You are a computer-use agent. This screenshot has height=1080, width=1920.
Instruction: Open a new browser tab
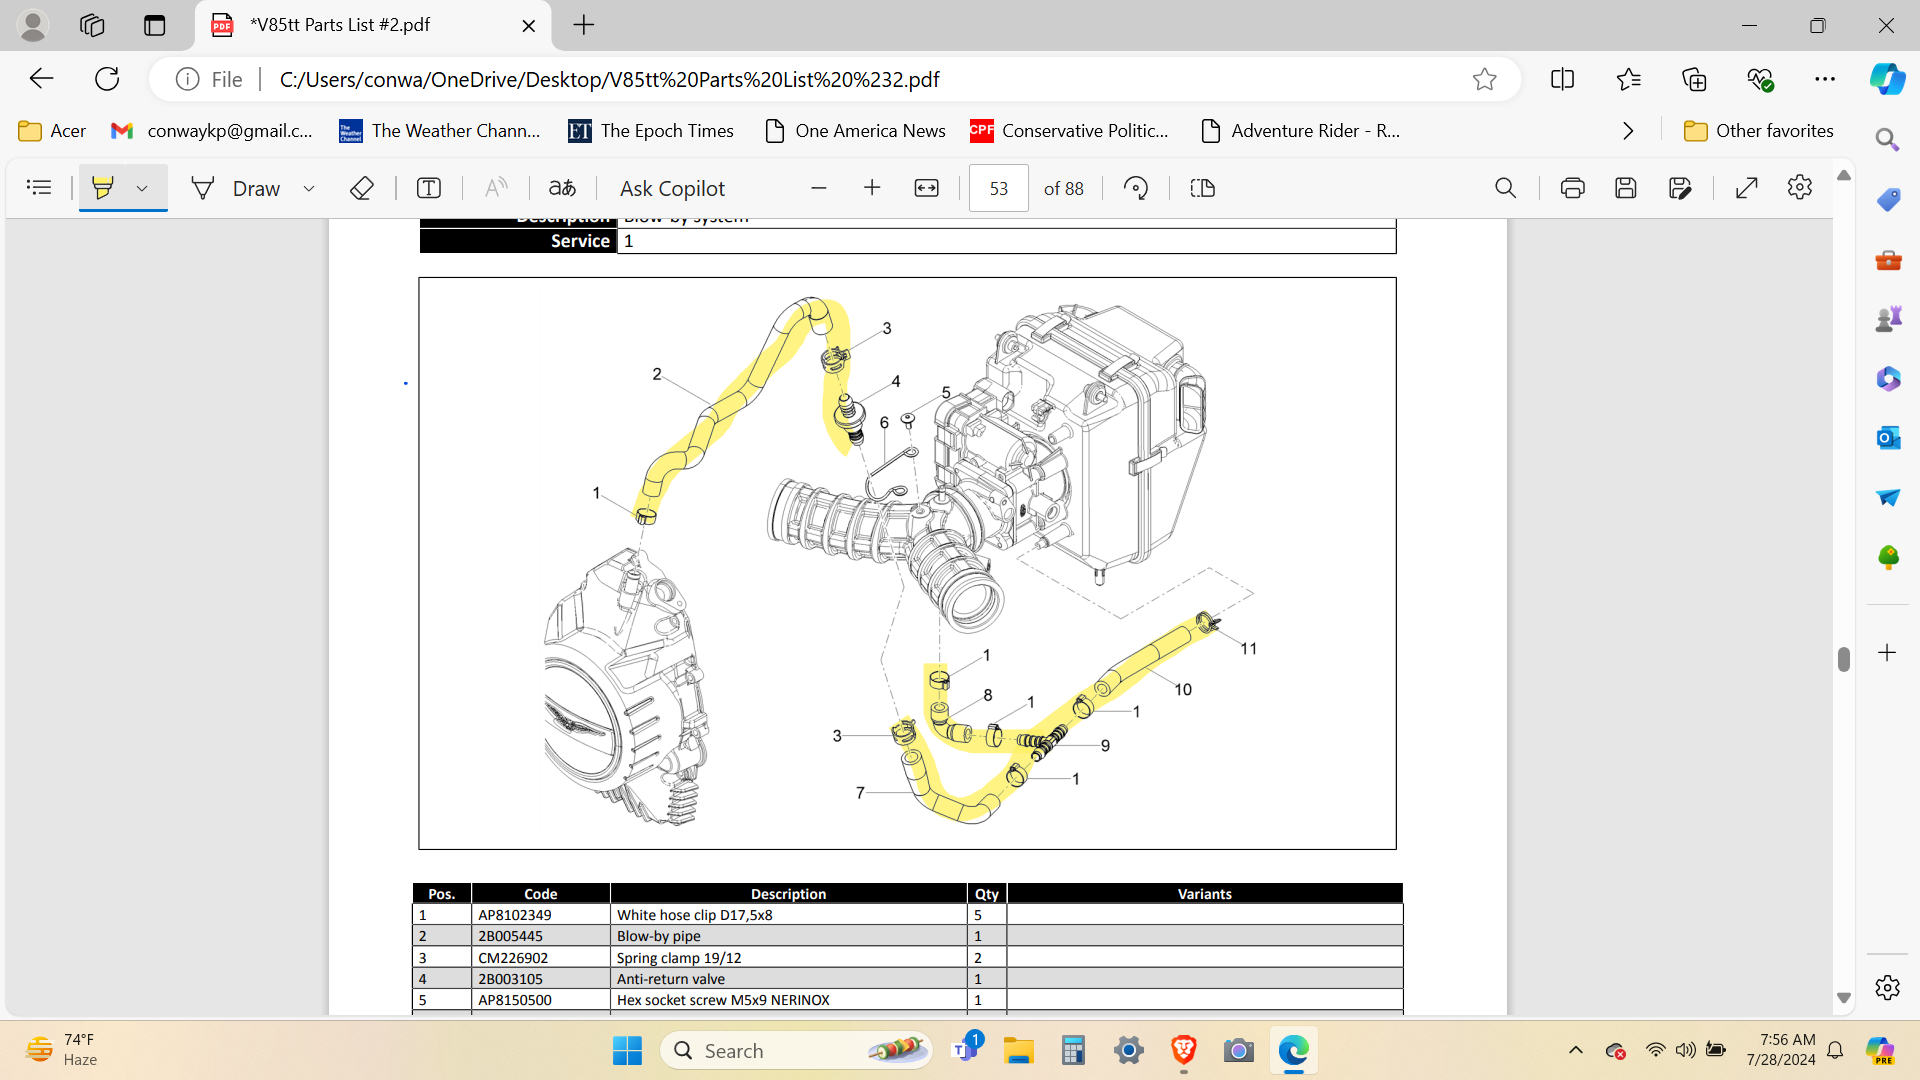pyautogui.click(x=584, y=25)
